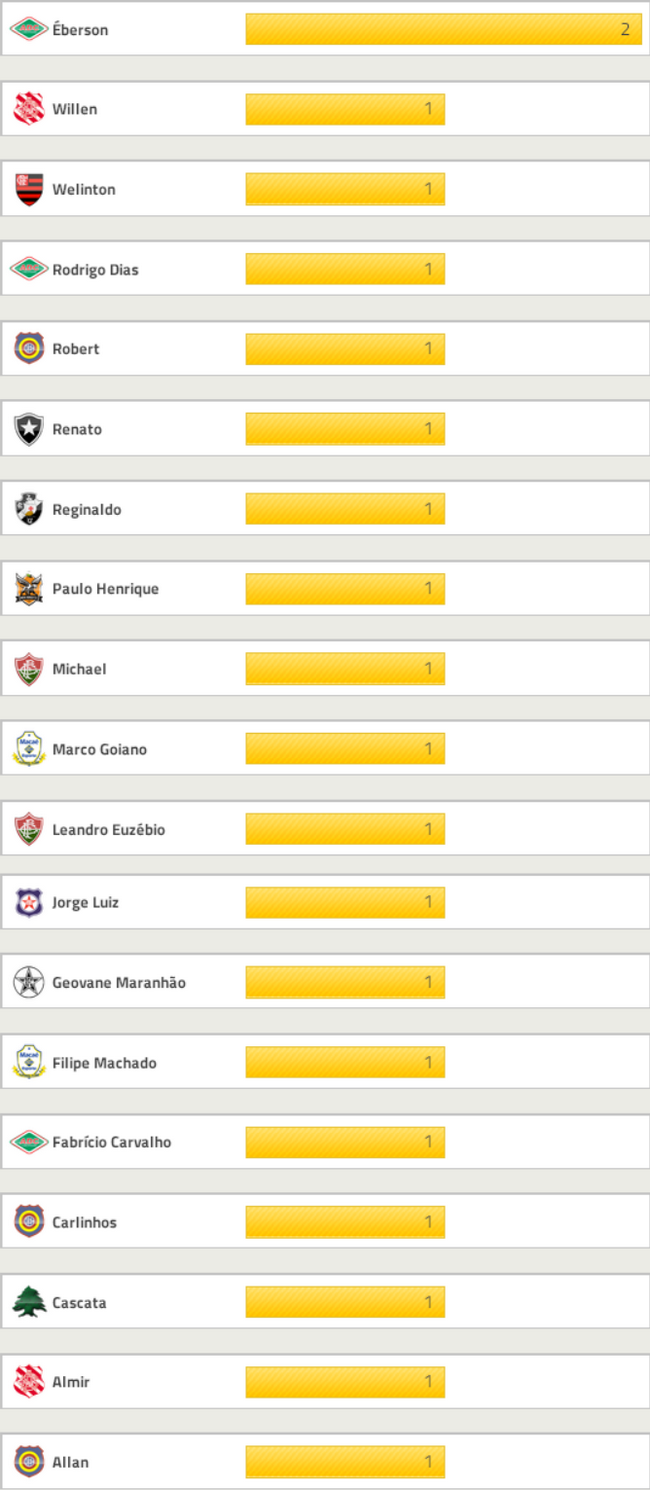Click the red striped crest next to Willen
650x1490 pixels.
click(29, 109)
